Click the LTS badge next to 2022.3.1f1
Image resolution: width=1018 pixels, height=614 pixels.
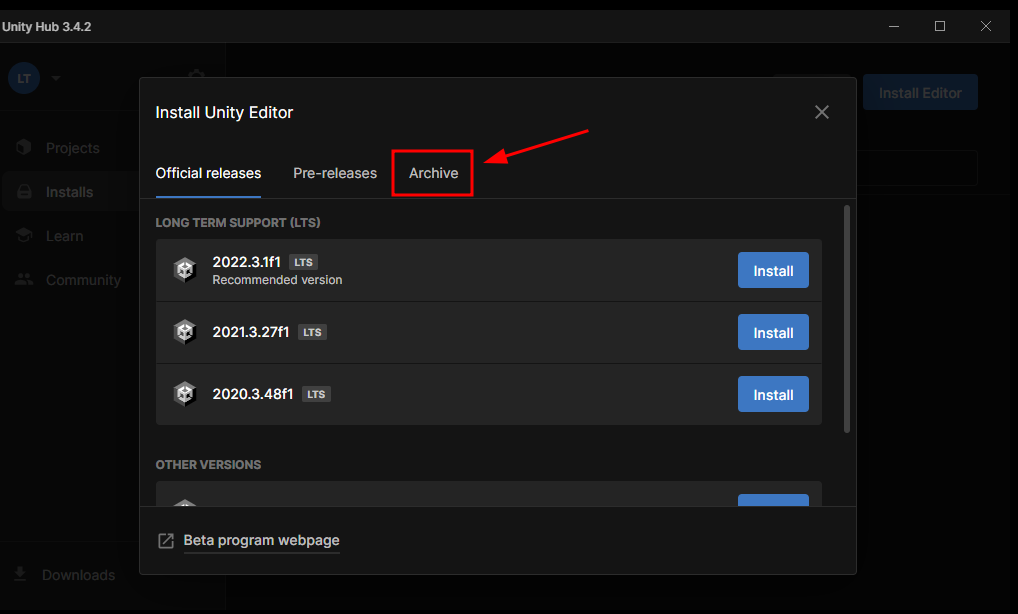[303, 262]
